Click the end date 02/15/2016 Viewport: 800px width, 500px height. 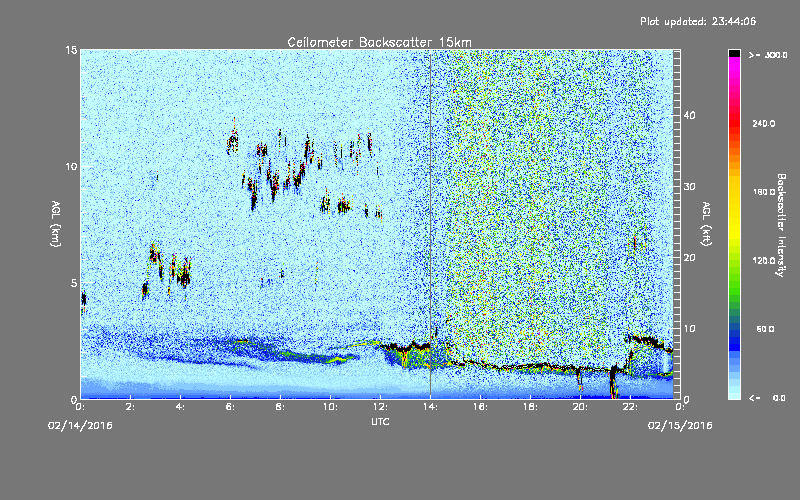[x=680, y=426]
